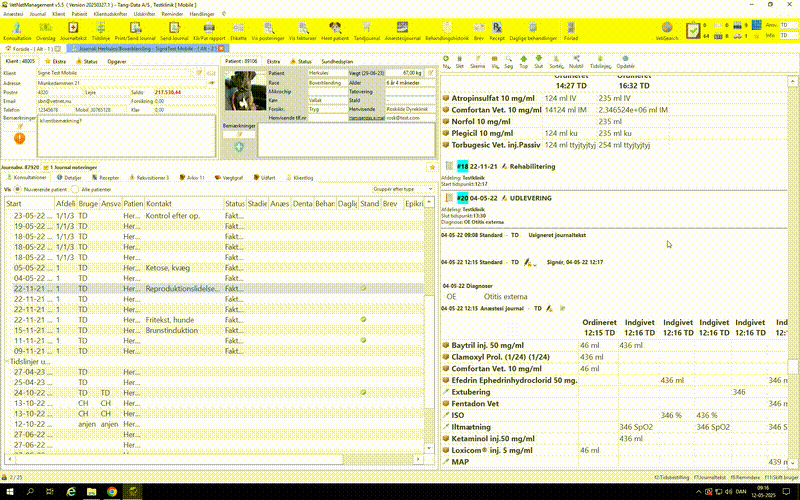Switch to the Klientlog tab

[300, 178]
